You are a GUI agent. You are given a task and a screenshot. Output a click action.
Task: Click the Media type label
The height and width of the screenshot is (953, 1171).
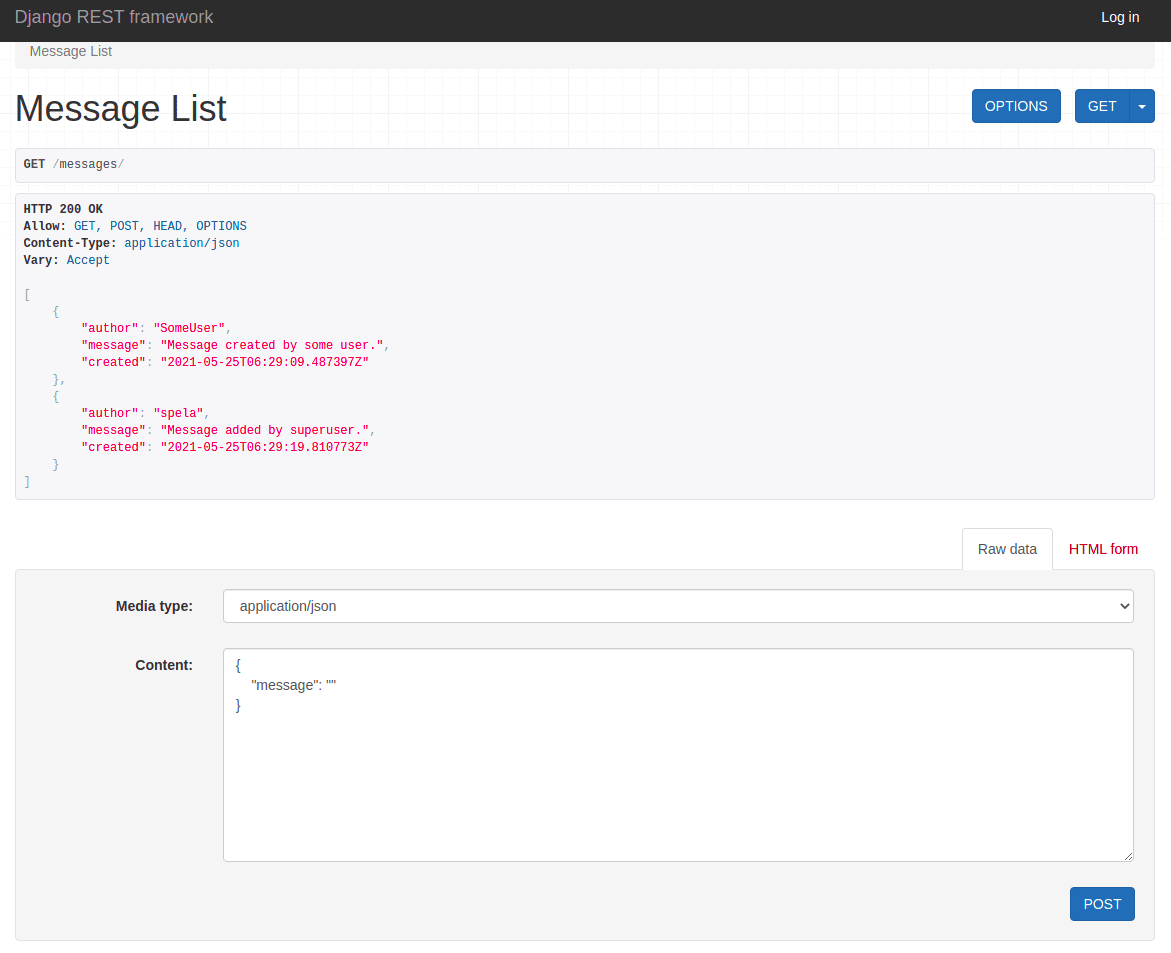[154, 606]
